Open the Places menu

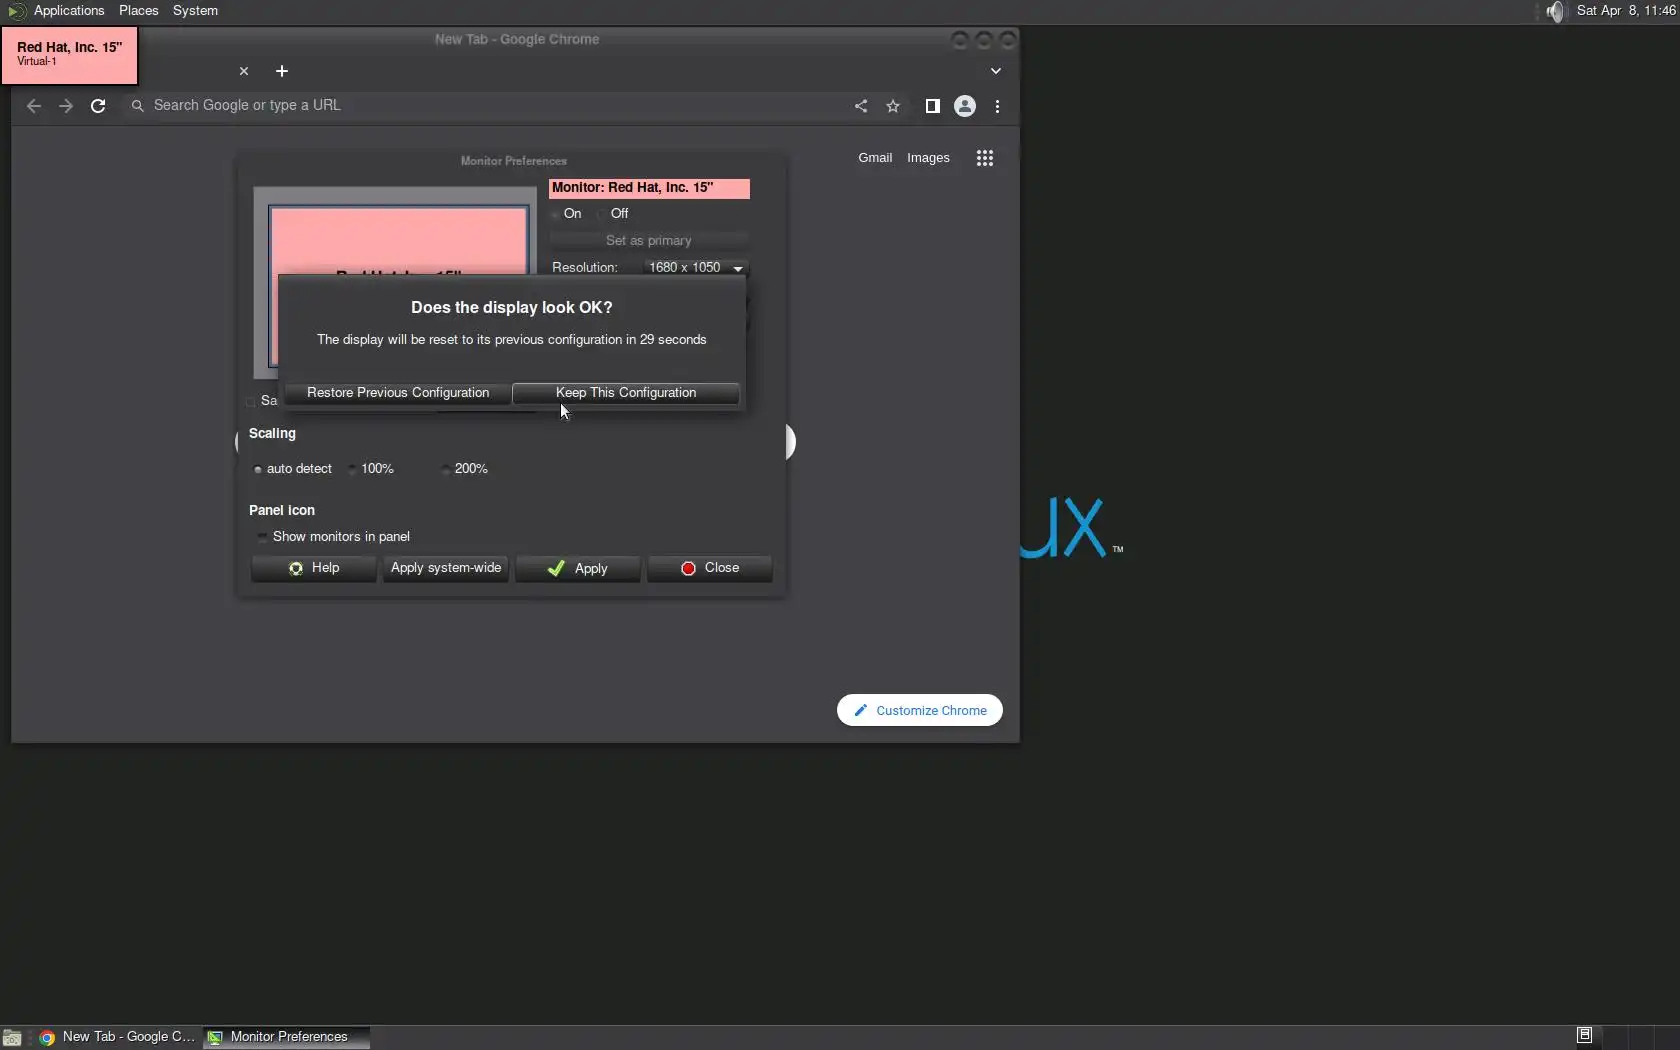(139, 11)
